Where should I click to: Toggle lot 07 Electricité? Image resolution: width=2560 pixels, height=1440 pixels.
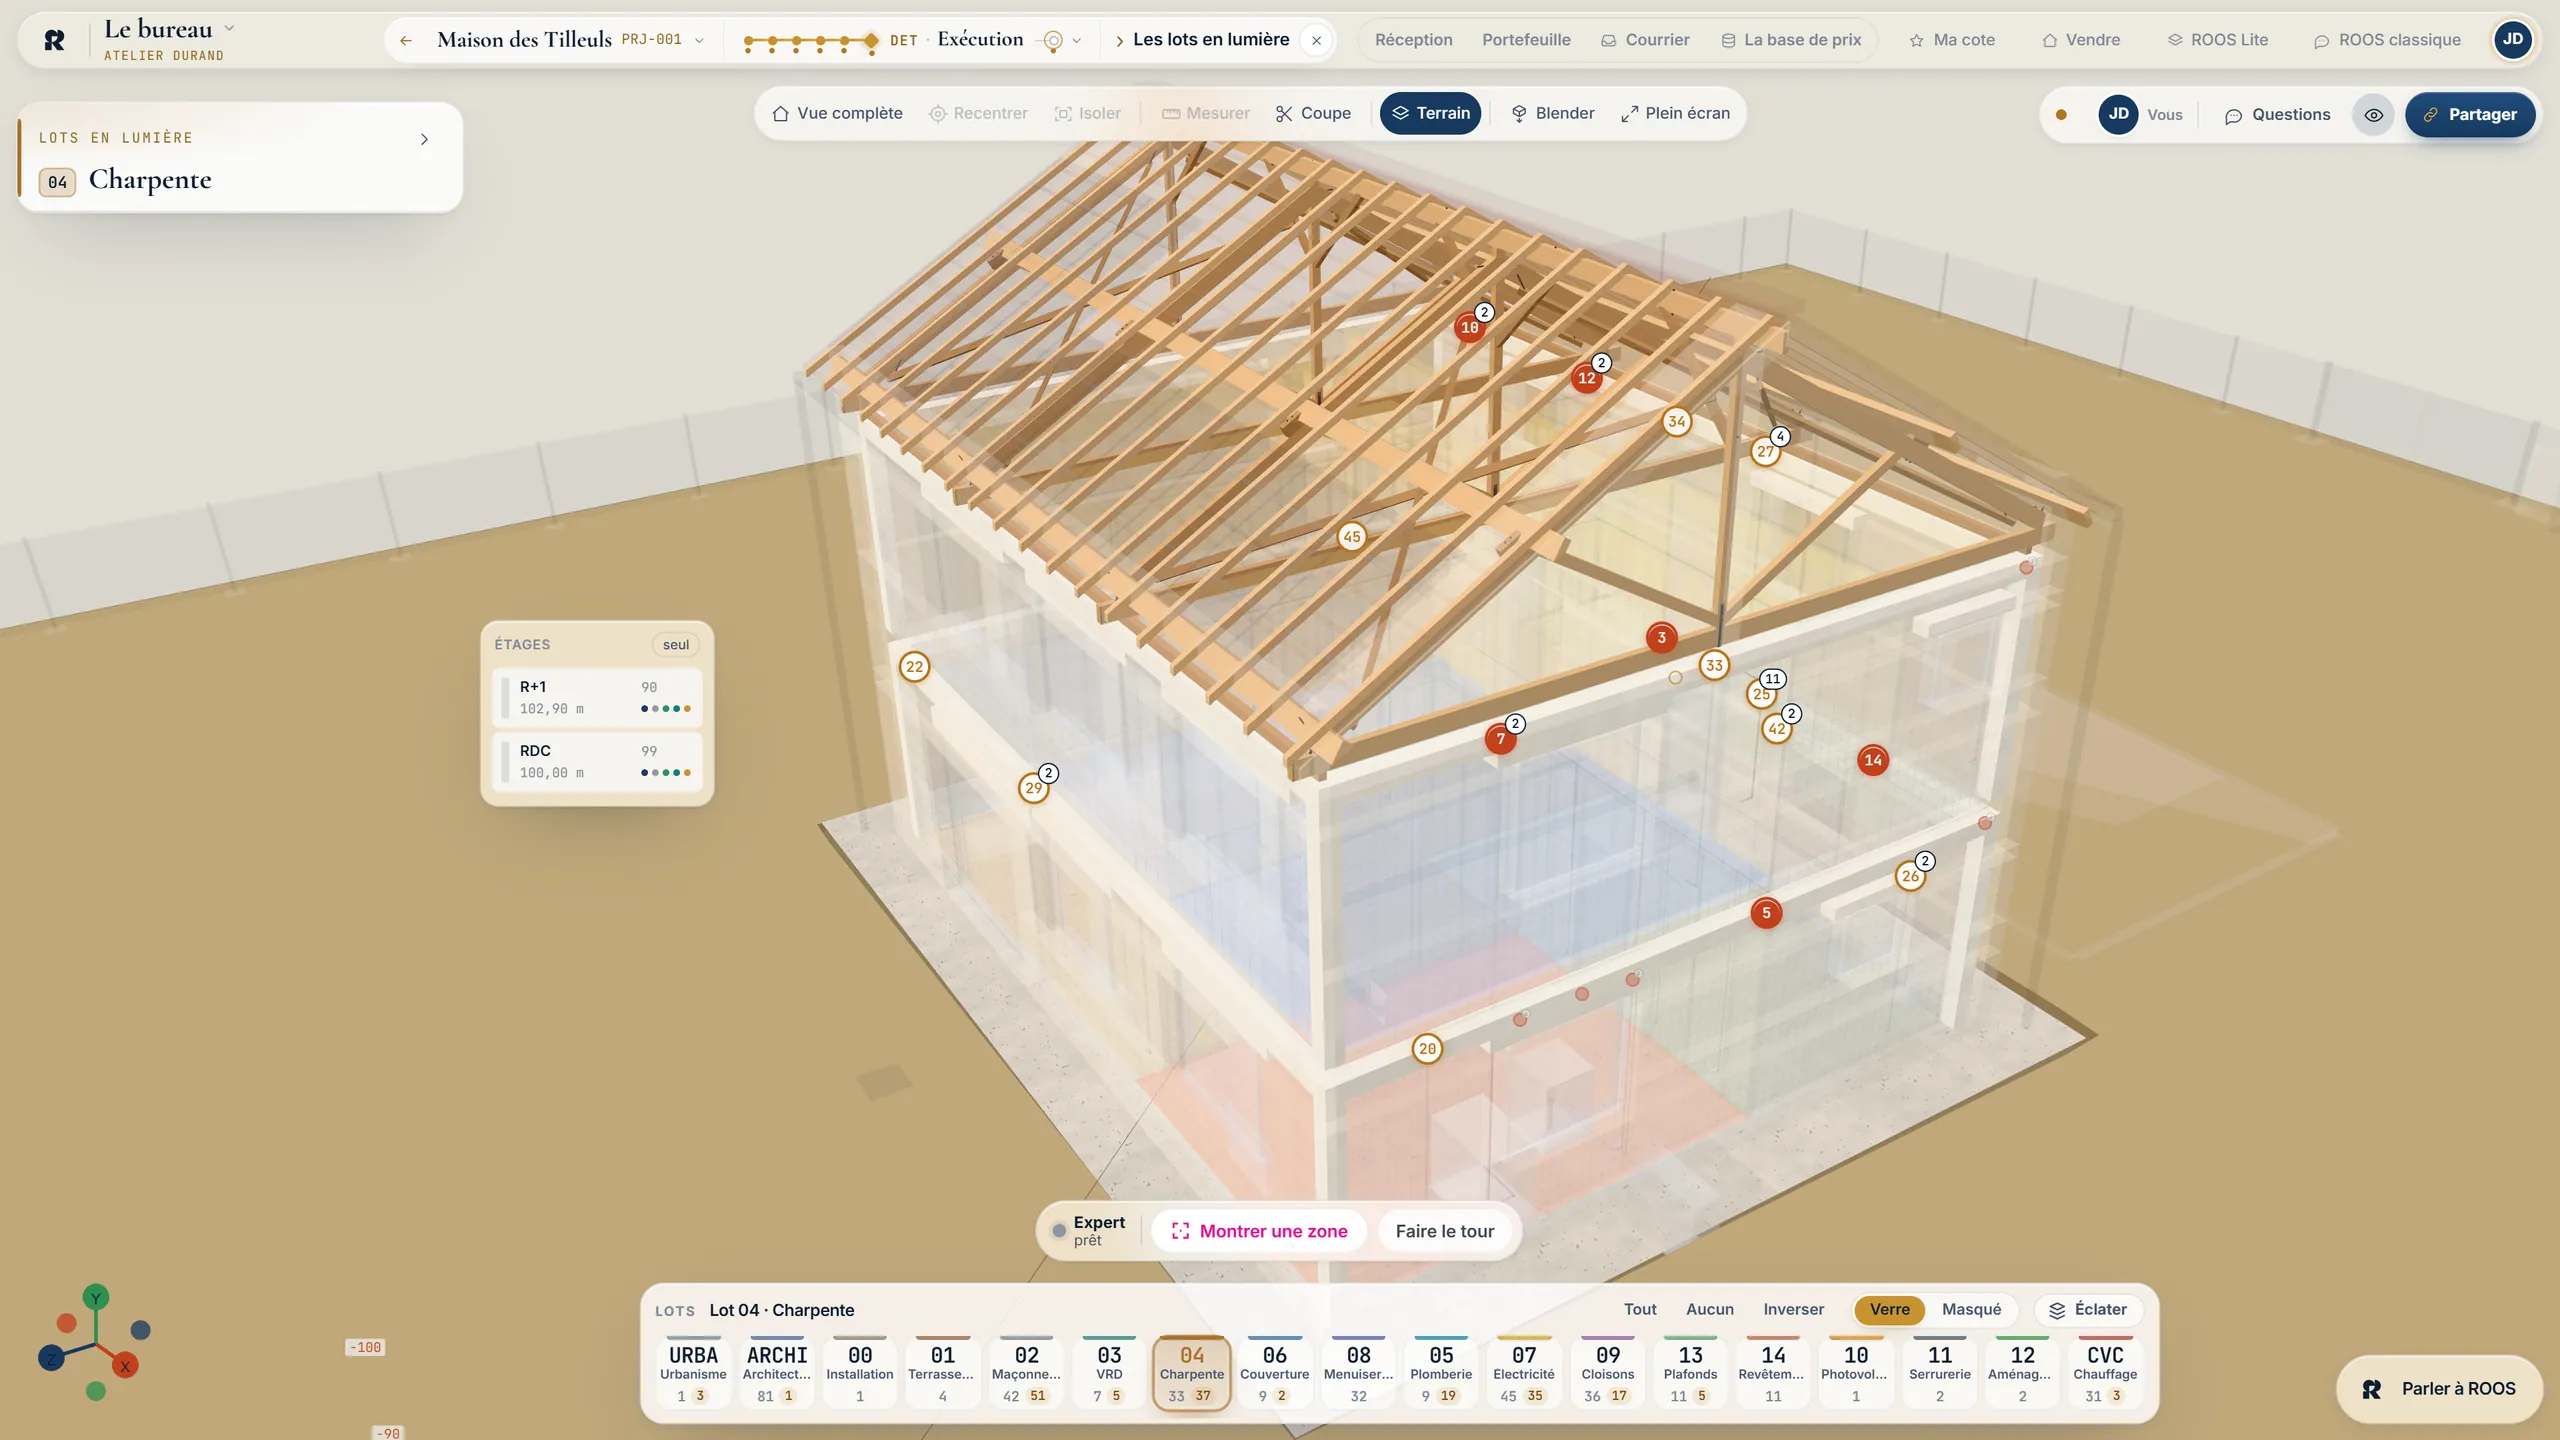pos(1523,1372)
